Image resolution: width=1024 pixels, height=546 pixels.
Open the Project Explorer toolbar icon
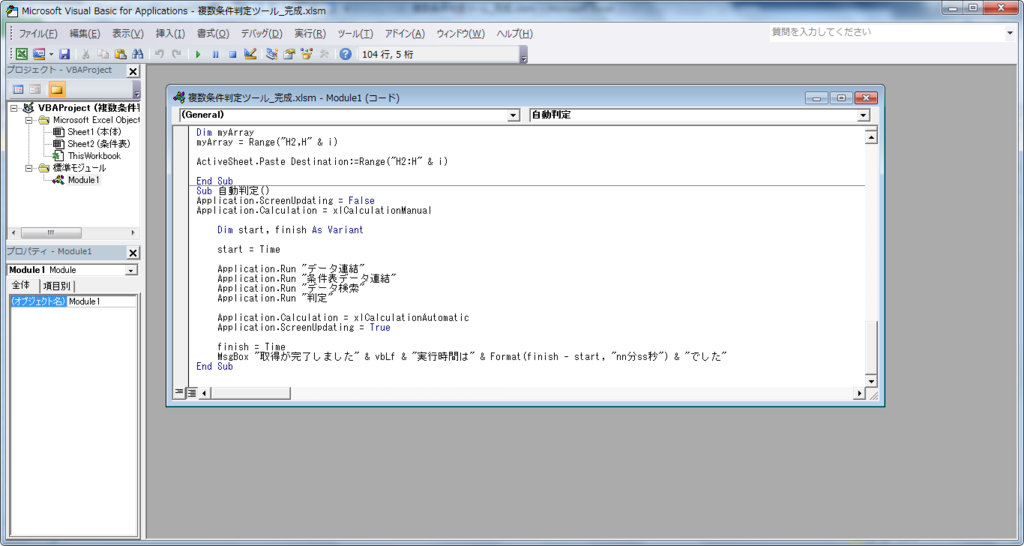272,54
